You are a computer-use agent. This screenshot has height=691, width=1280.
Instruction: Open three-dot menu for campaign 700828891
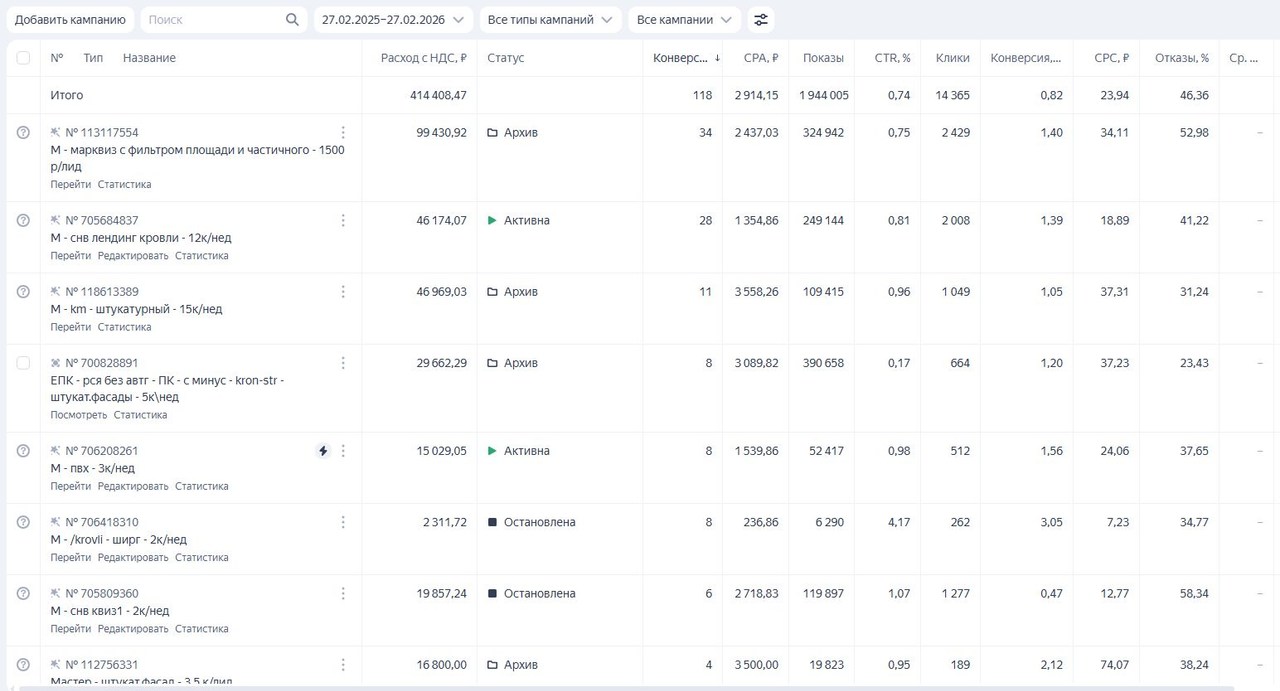[343, 363]
